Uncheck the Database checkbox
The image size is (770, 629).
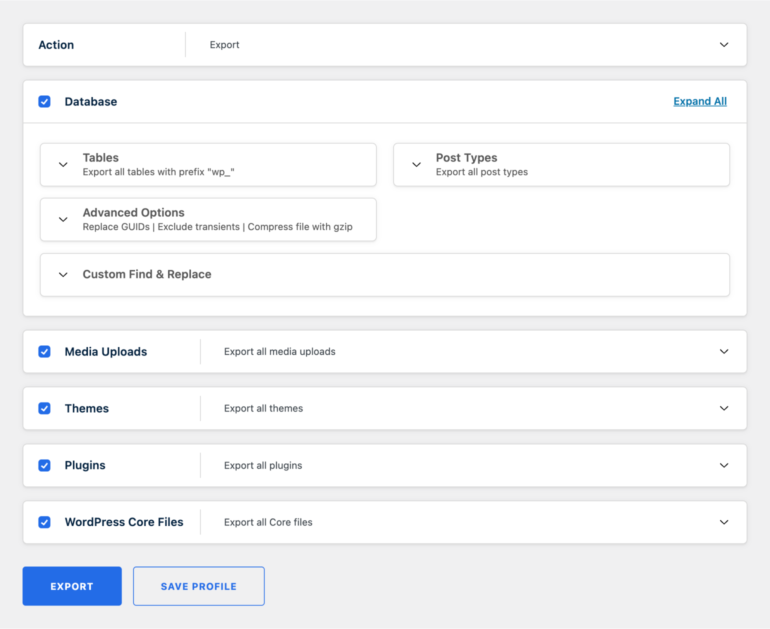(44, 102)
